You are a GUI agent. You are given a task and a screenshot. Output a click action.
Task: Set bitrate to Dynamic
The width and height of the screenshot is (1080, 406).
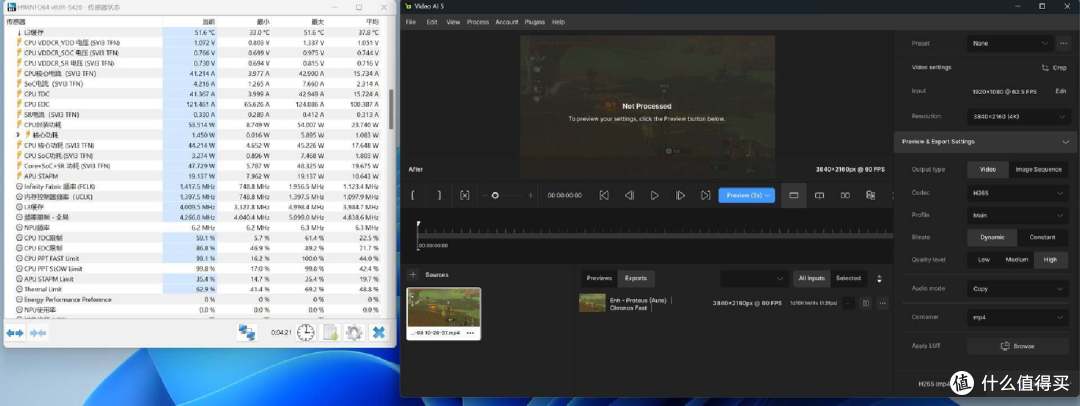pos(992,237)
